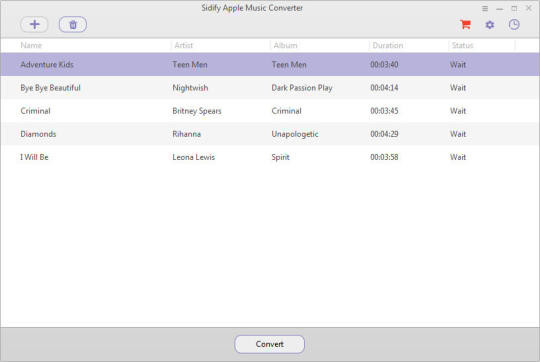
Task: Click artist Rihanna
Action: click(x=186, y=134)
